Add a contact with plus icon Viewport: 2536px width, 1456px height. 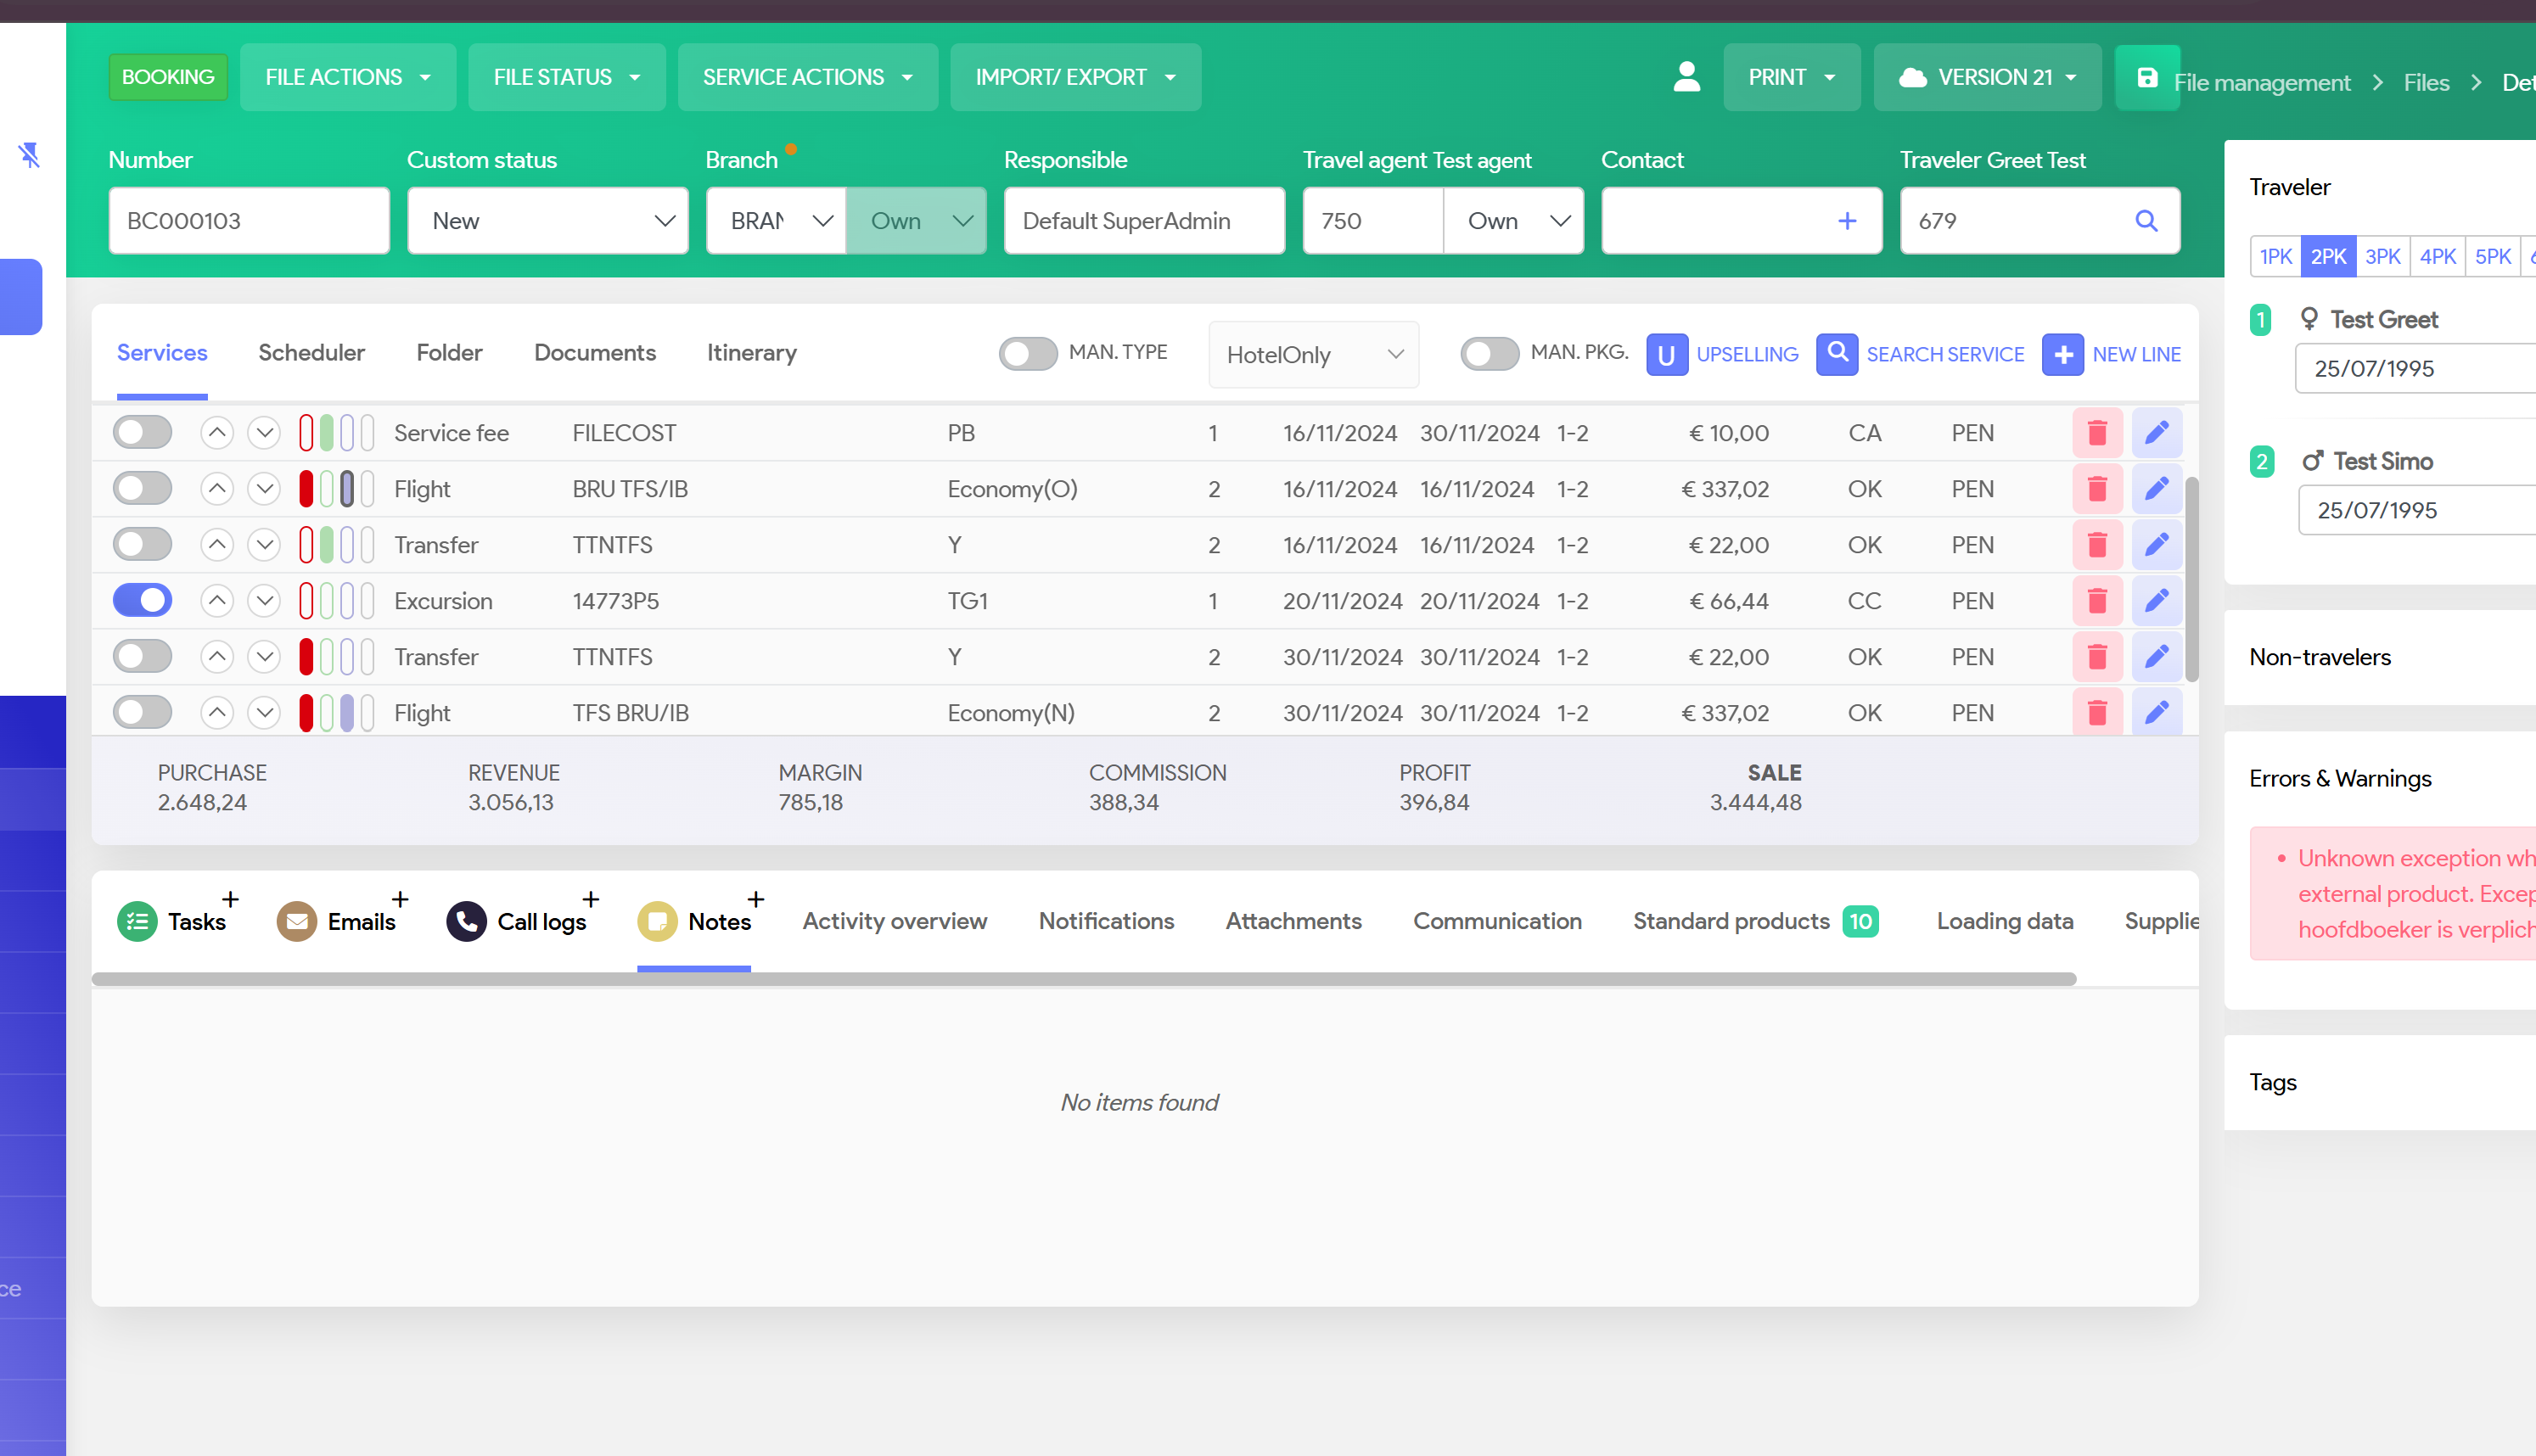coord(1847,221)
